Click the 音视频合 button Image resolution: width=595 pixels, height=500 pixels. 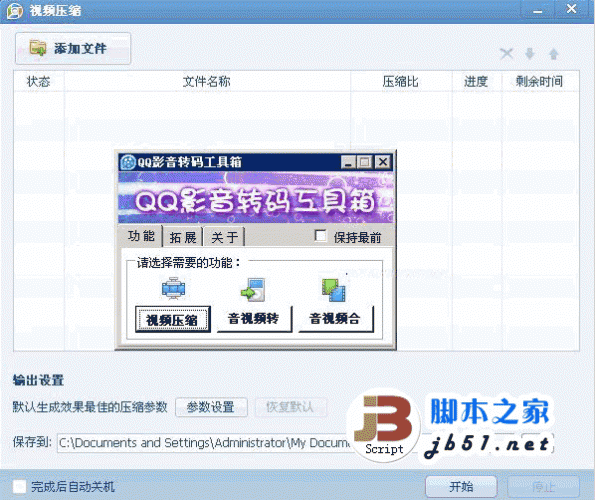335,319
